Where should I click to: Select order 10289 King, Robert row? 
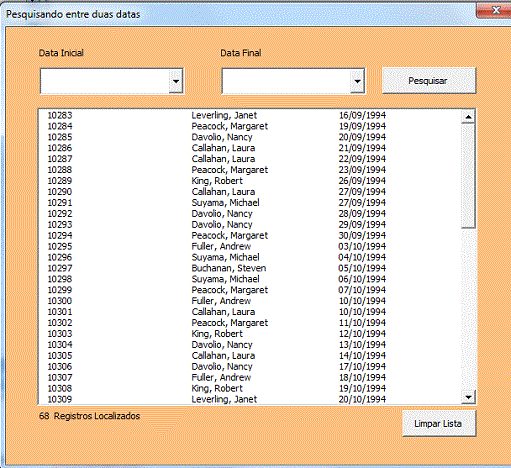250,181
